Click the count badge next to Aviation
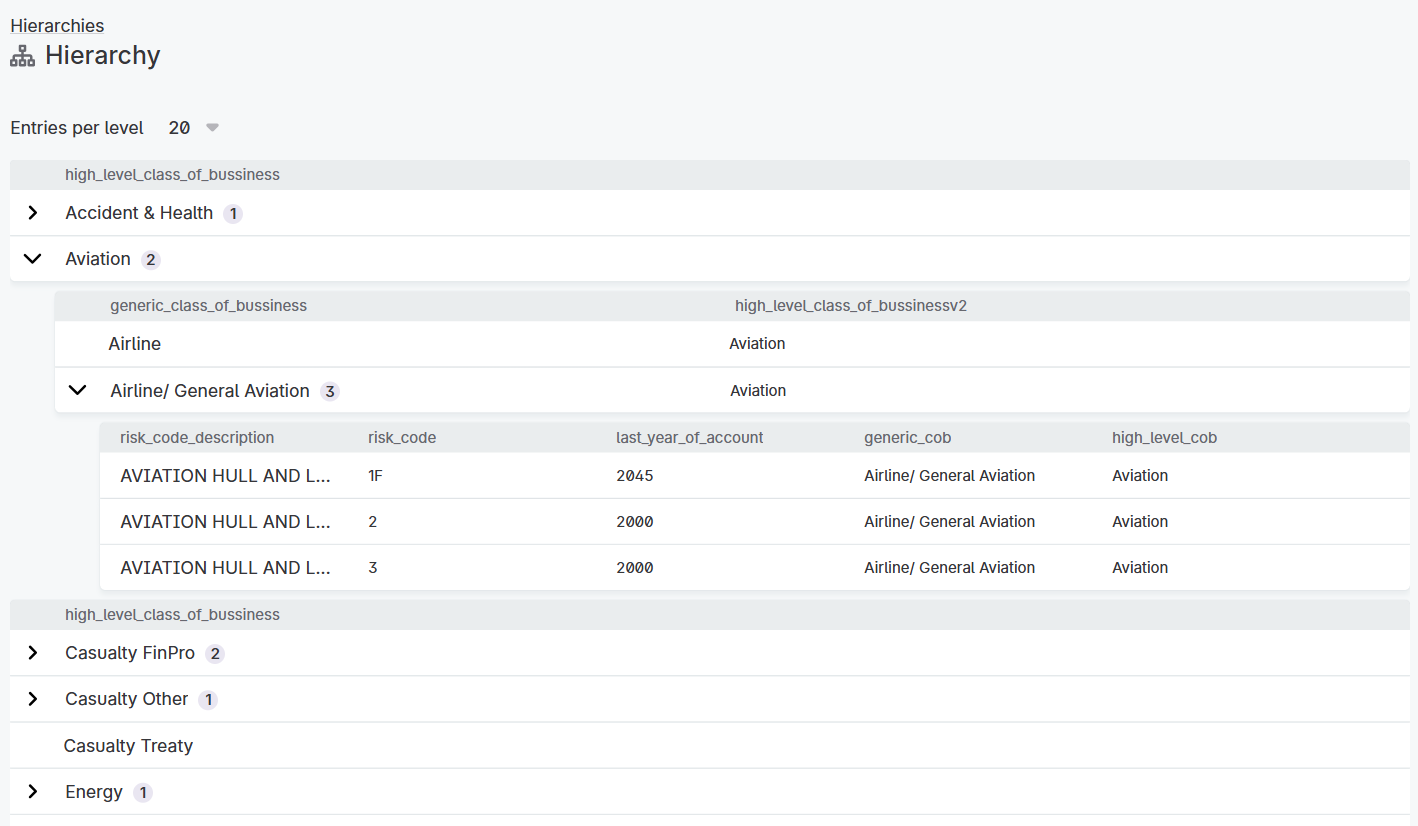1418x826 pixels. click(x=151, y=260)
